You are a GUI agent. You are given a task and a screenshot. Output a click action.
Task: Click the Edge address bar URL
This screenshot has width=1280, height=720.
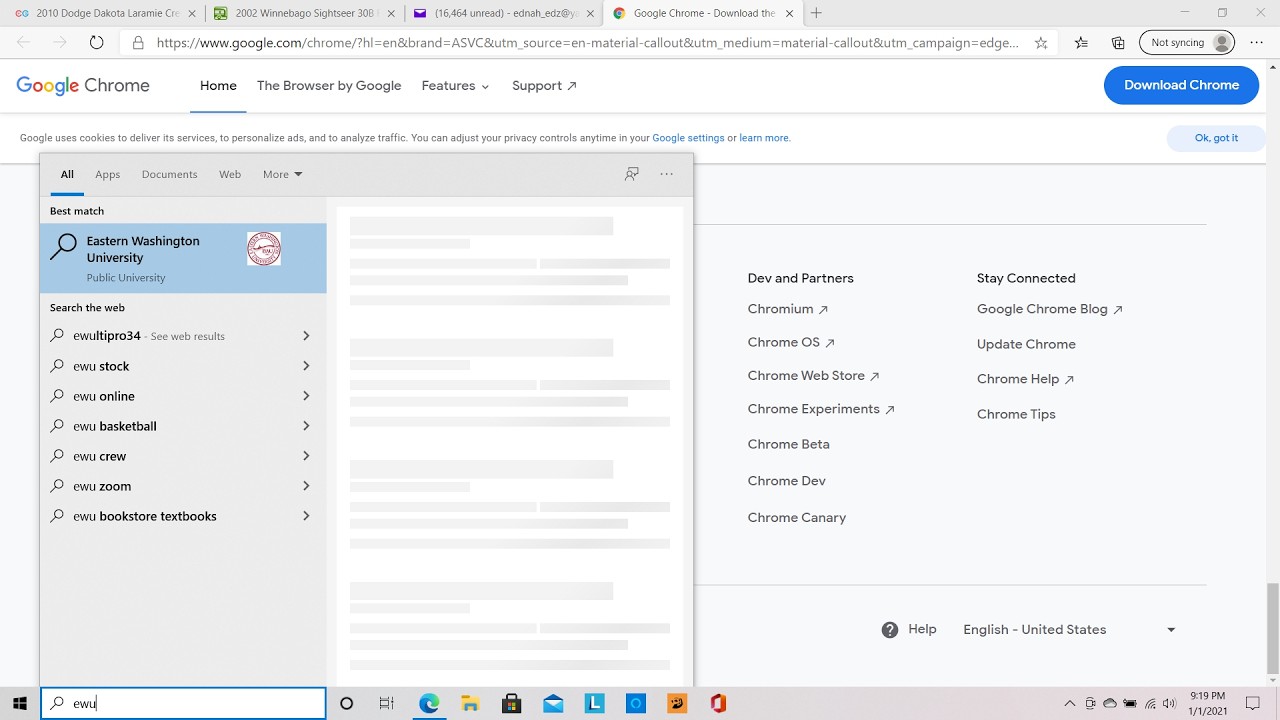tap(588, 43)
